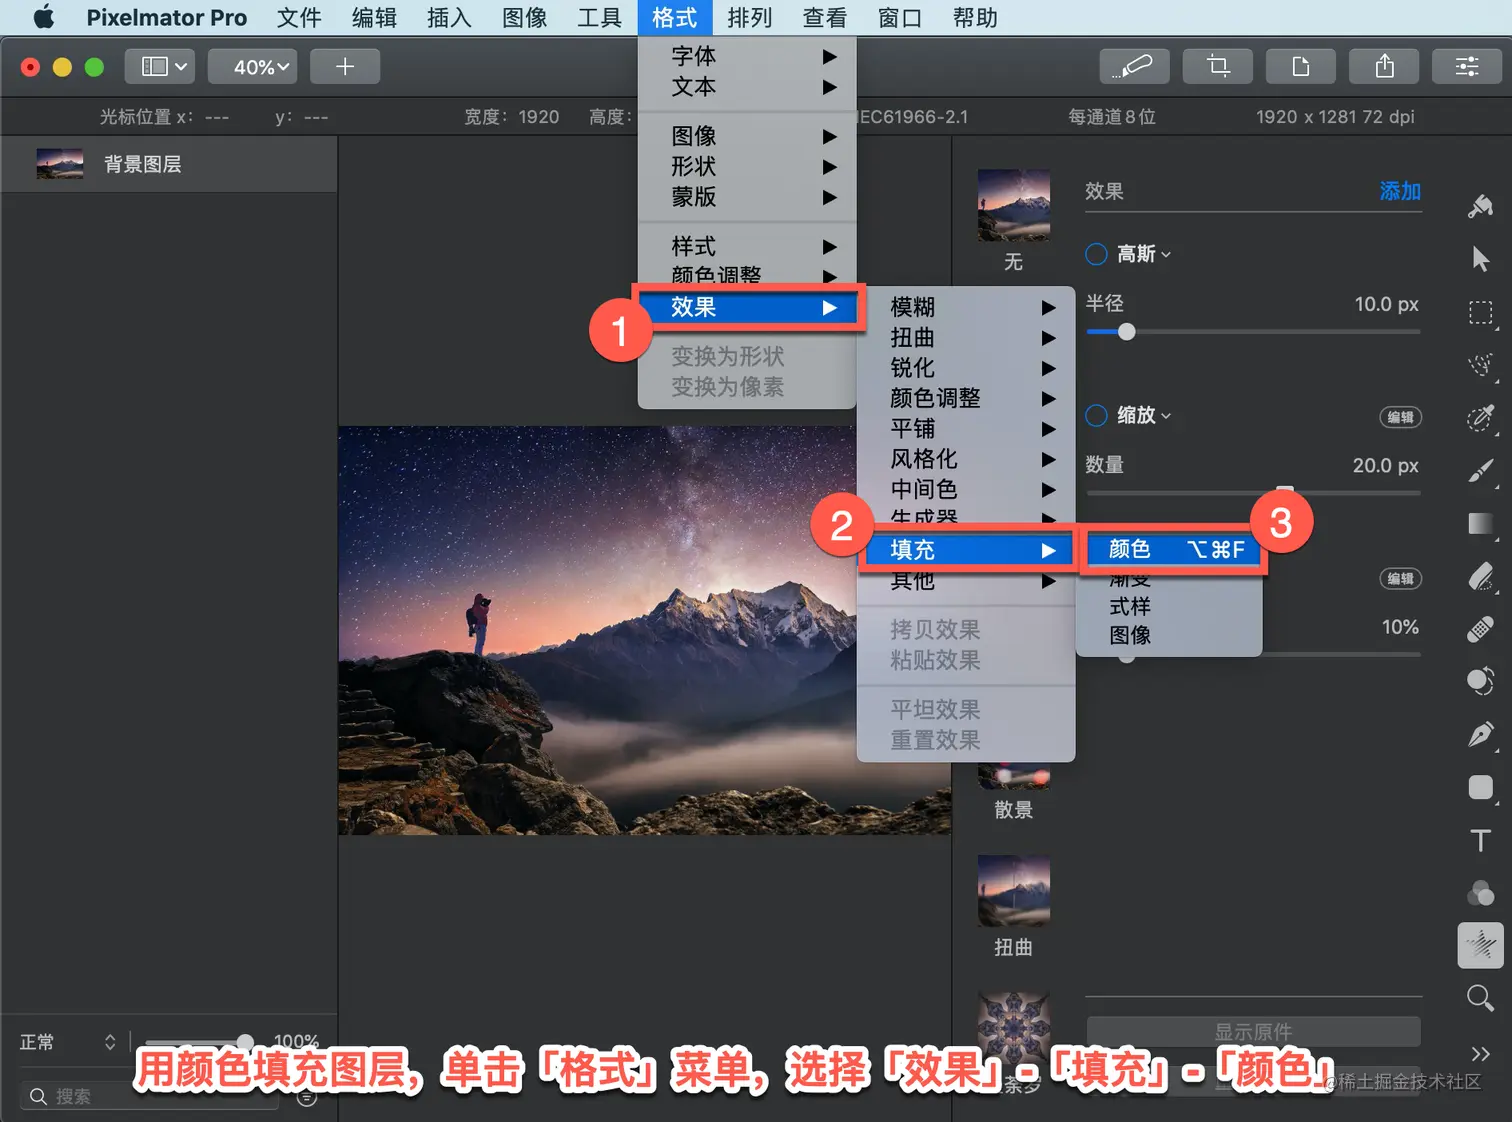Expand the 中间色 effects submenu
This screenshot has width=1512, height=1122.
[x=966, y=489]
